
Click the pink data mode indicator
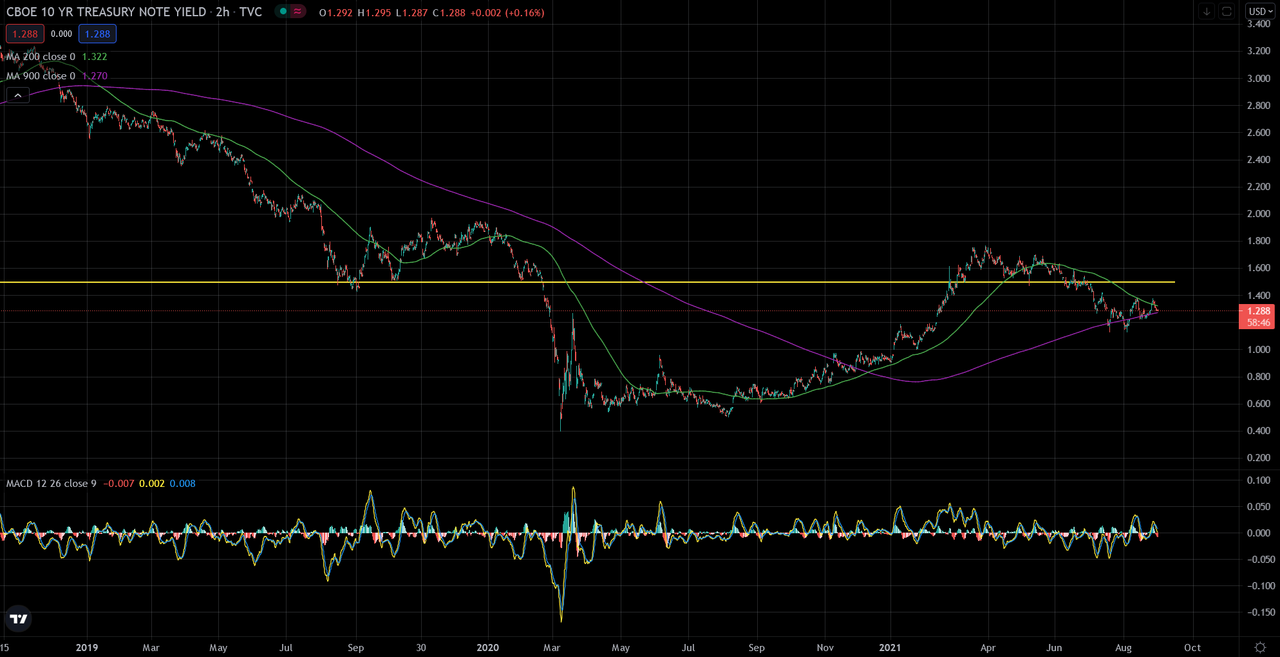[299, 12]
